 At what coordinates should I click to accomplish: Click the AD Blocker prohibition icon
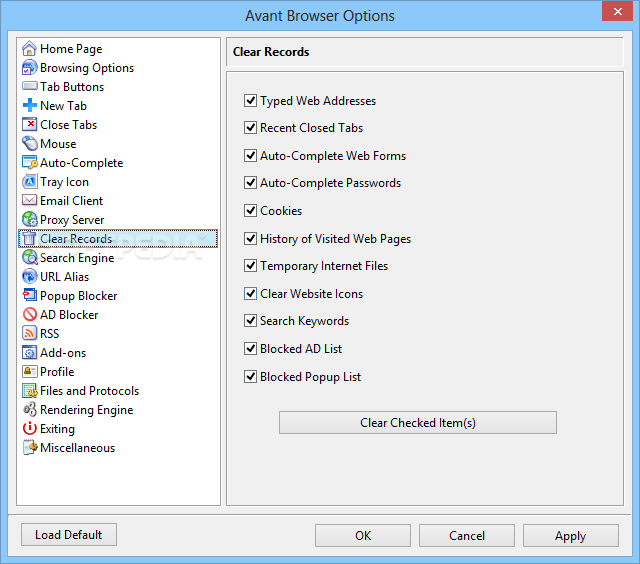pyautogui.click(x=29, y=315)
